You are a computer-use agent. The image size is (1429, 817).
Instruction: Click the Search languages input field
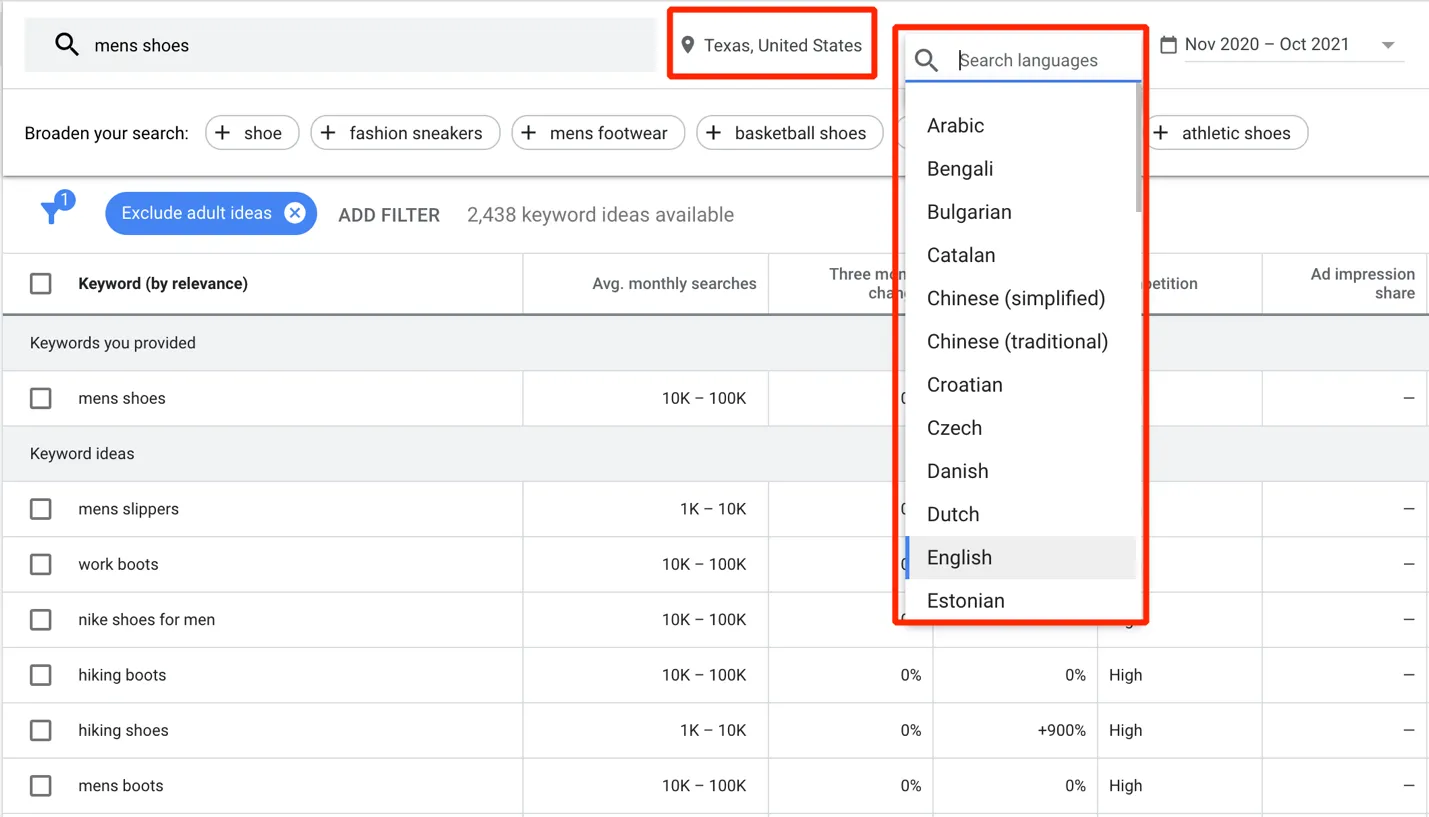1045,61
